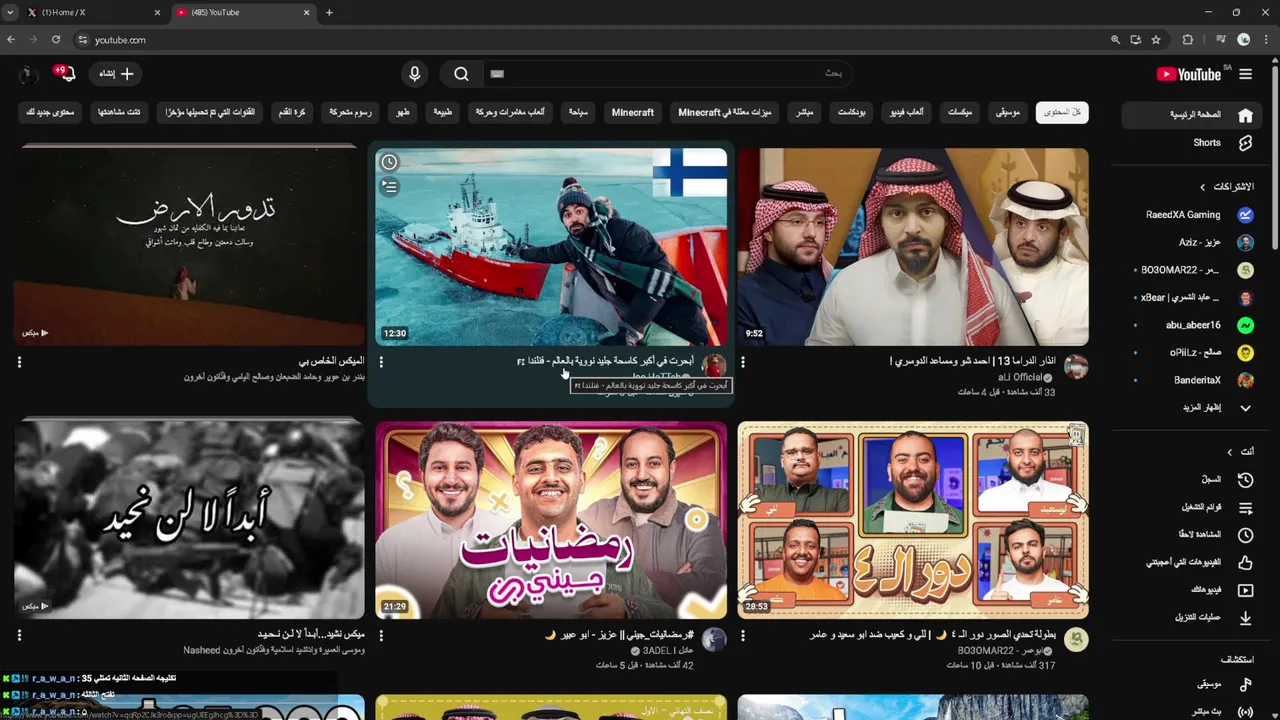Image resolution: width=1280 pixels, height=720 pixels.
Task: Open options menu for آثار الدراما 13 video
Action: click(743, 362)
